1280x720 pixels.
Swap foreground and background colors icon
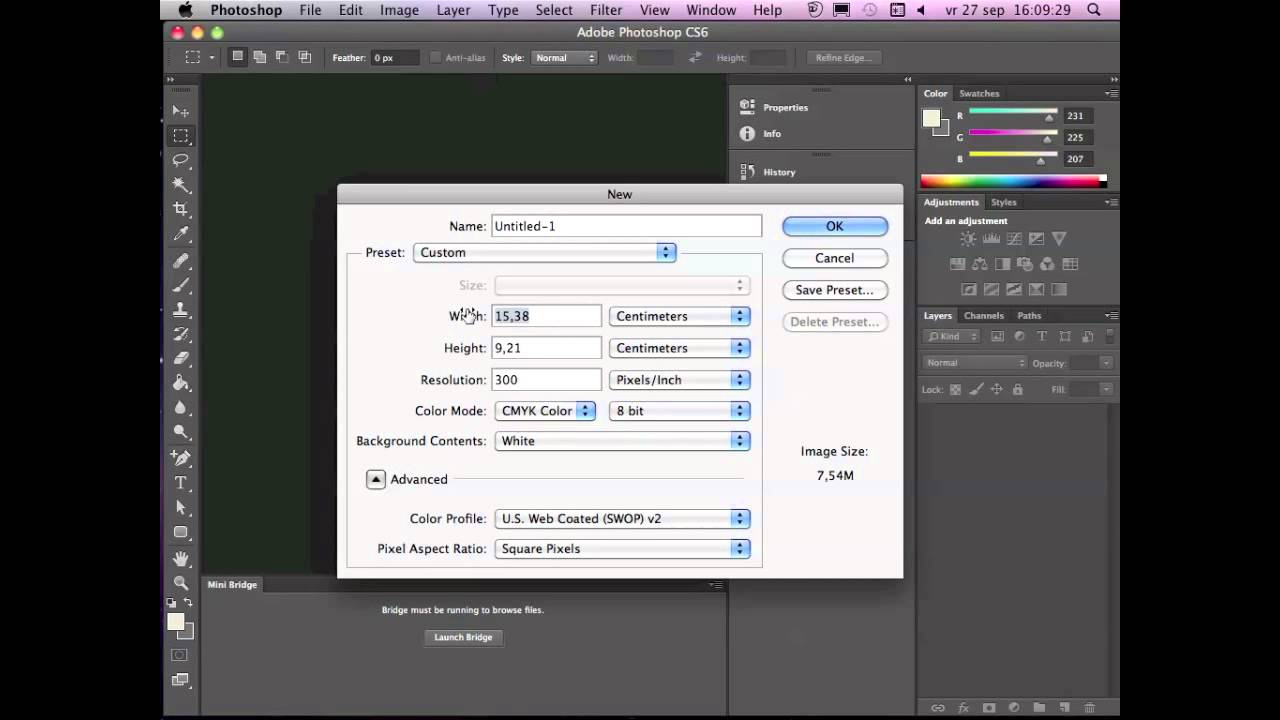188,604
